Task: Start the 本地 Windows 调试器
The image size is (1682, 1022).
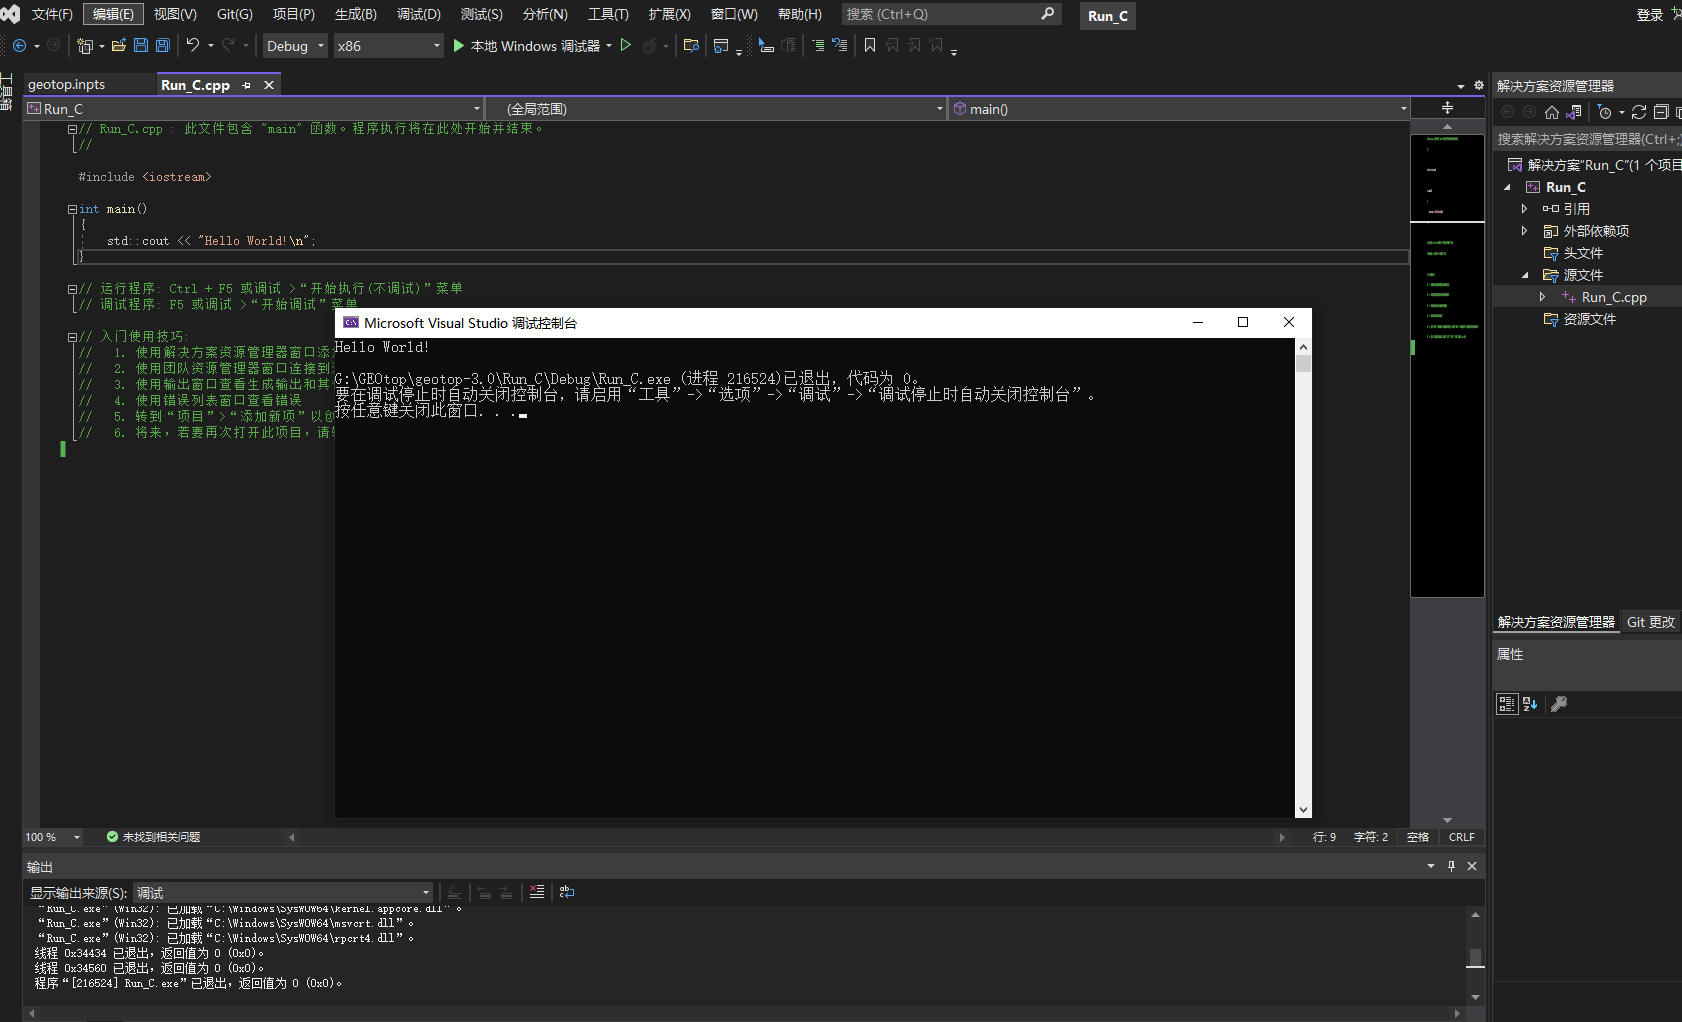Action: coord(532,45)
